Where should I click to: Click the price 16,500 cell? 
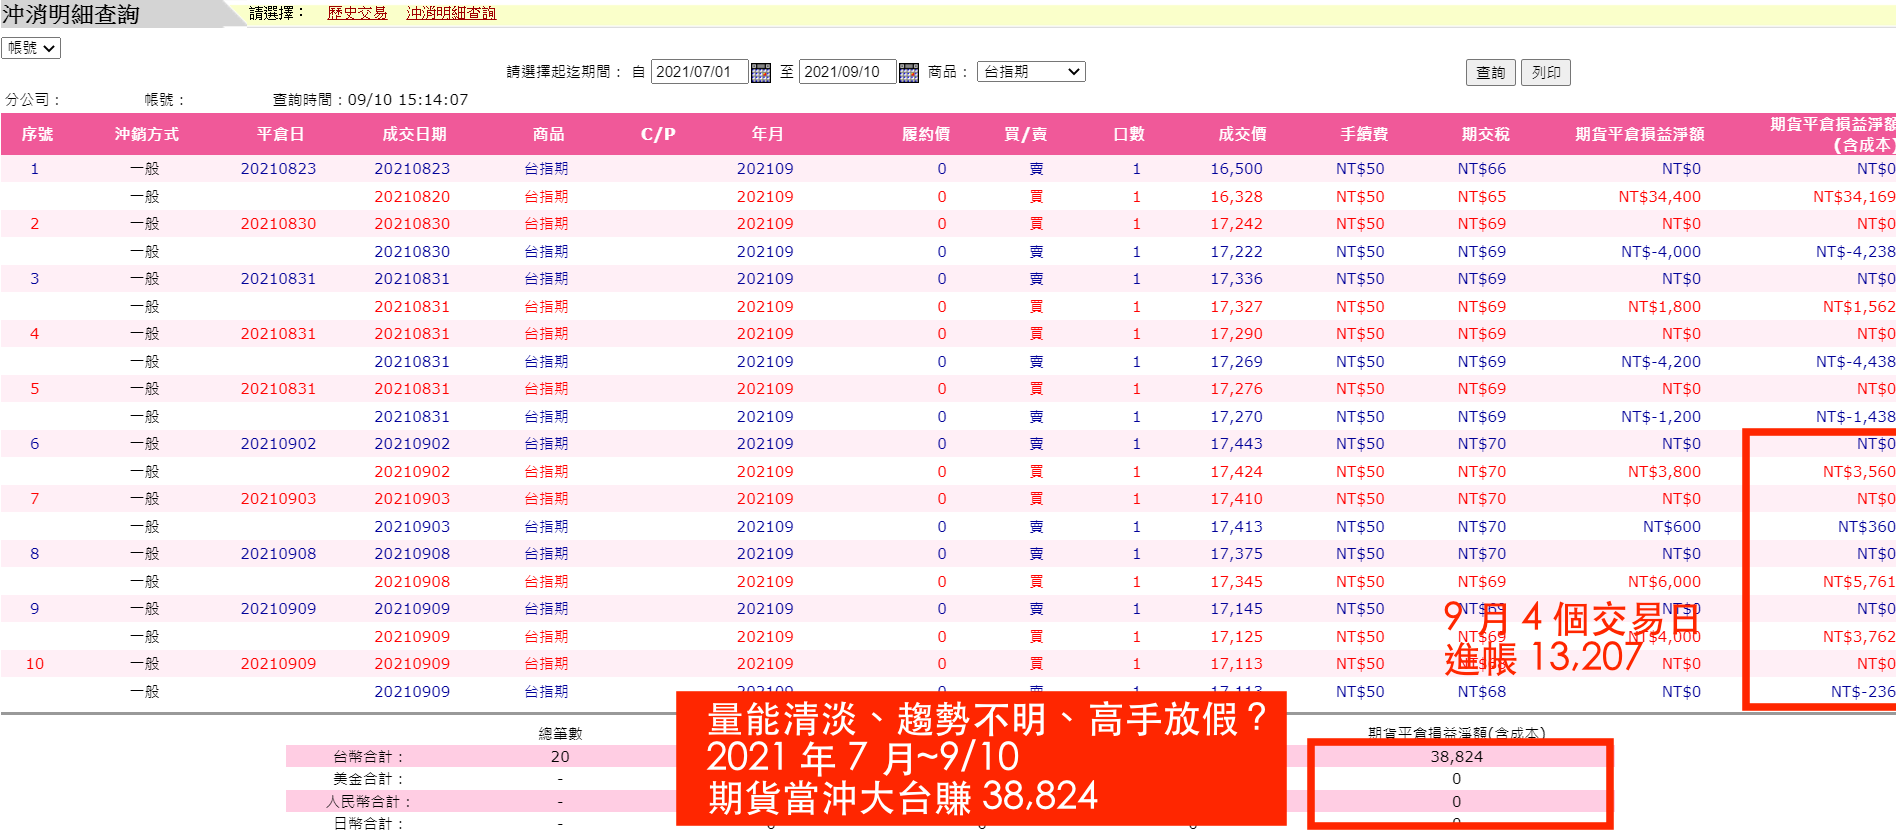coord(1236,169)
